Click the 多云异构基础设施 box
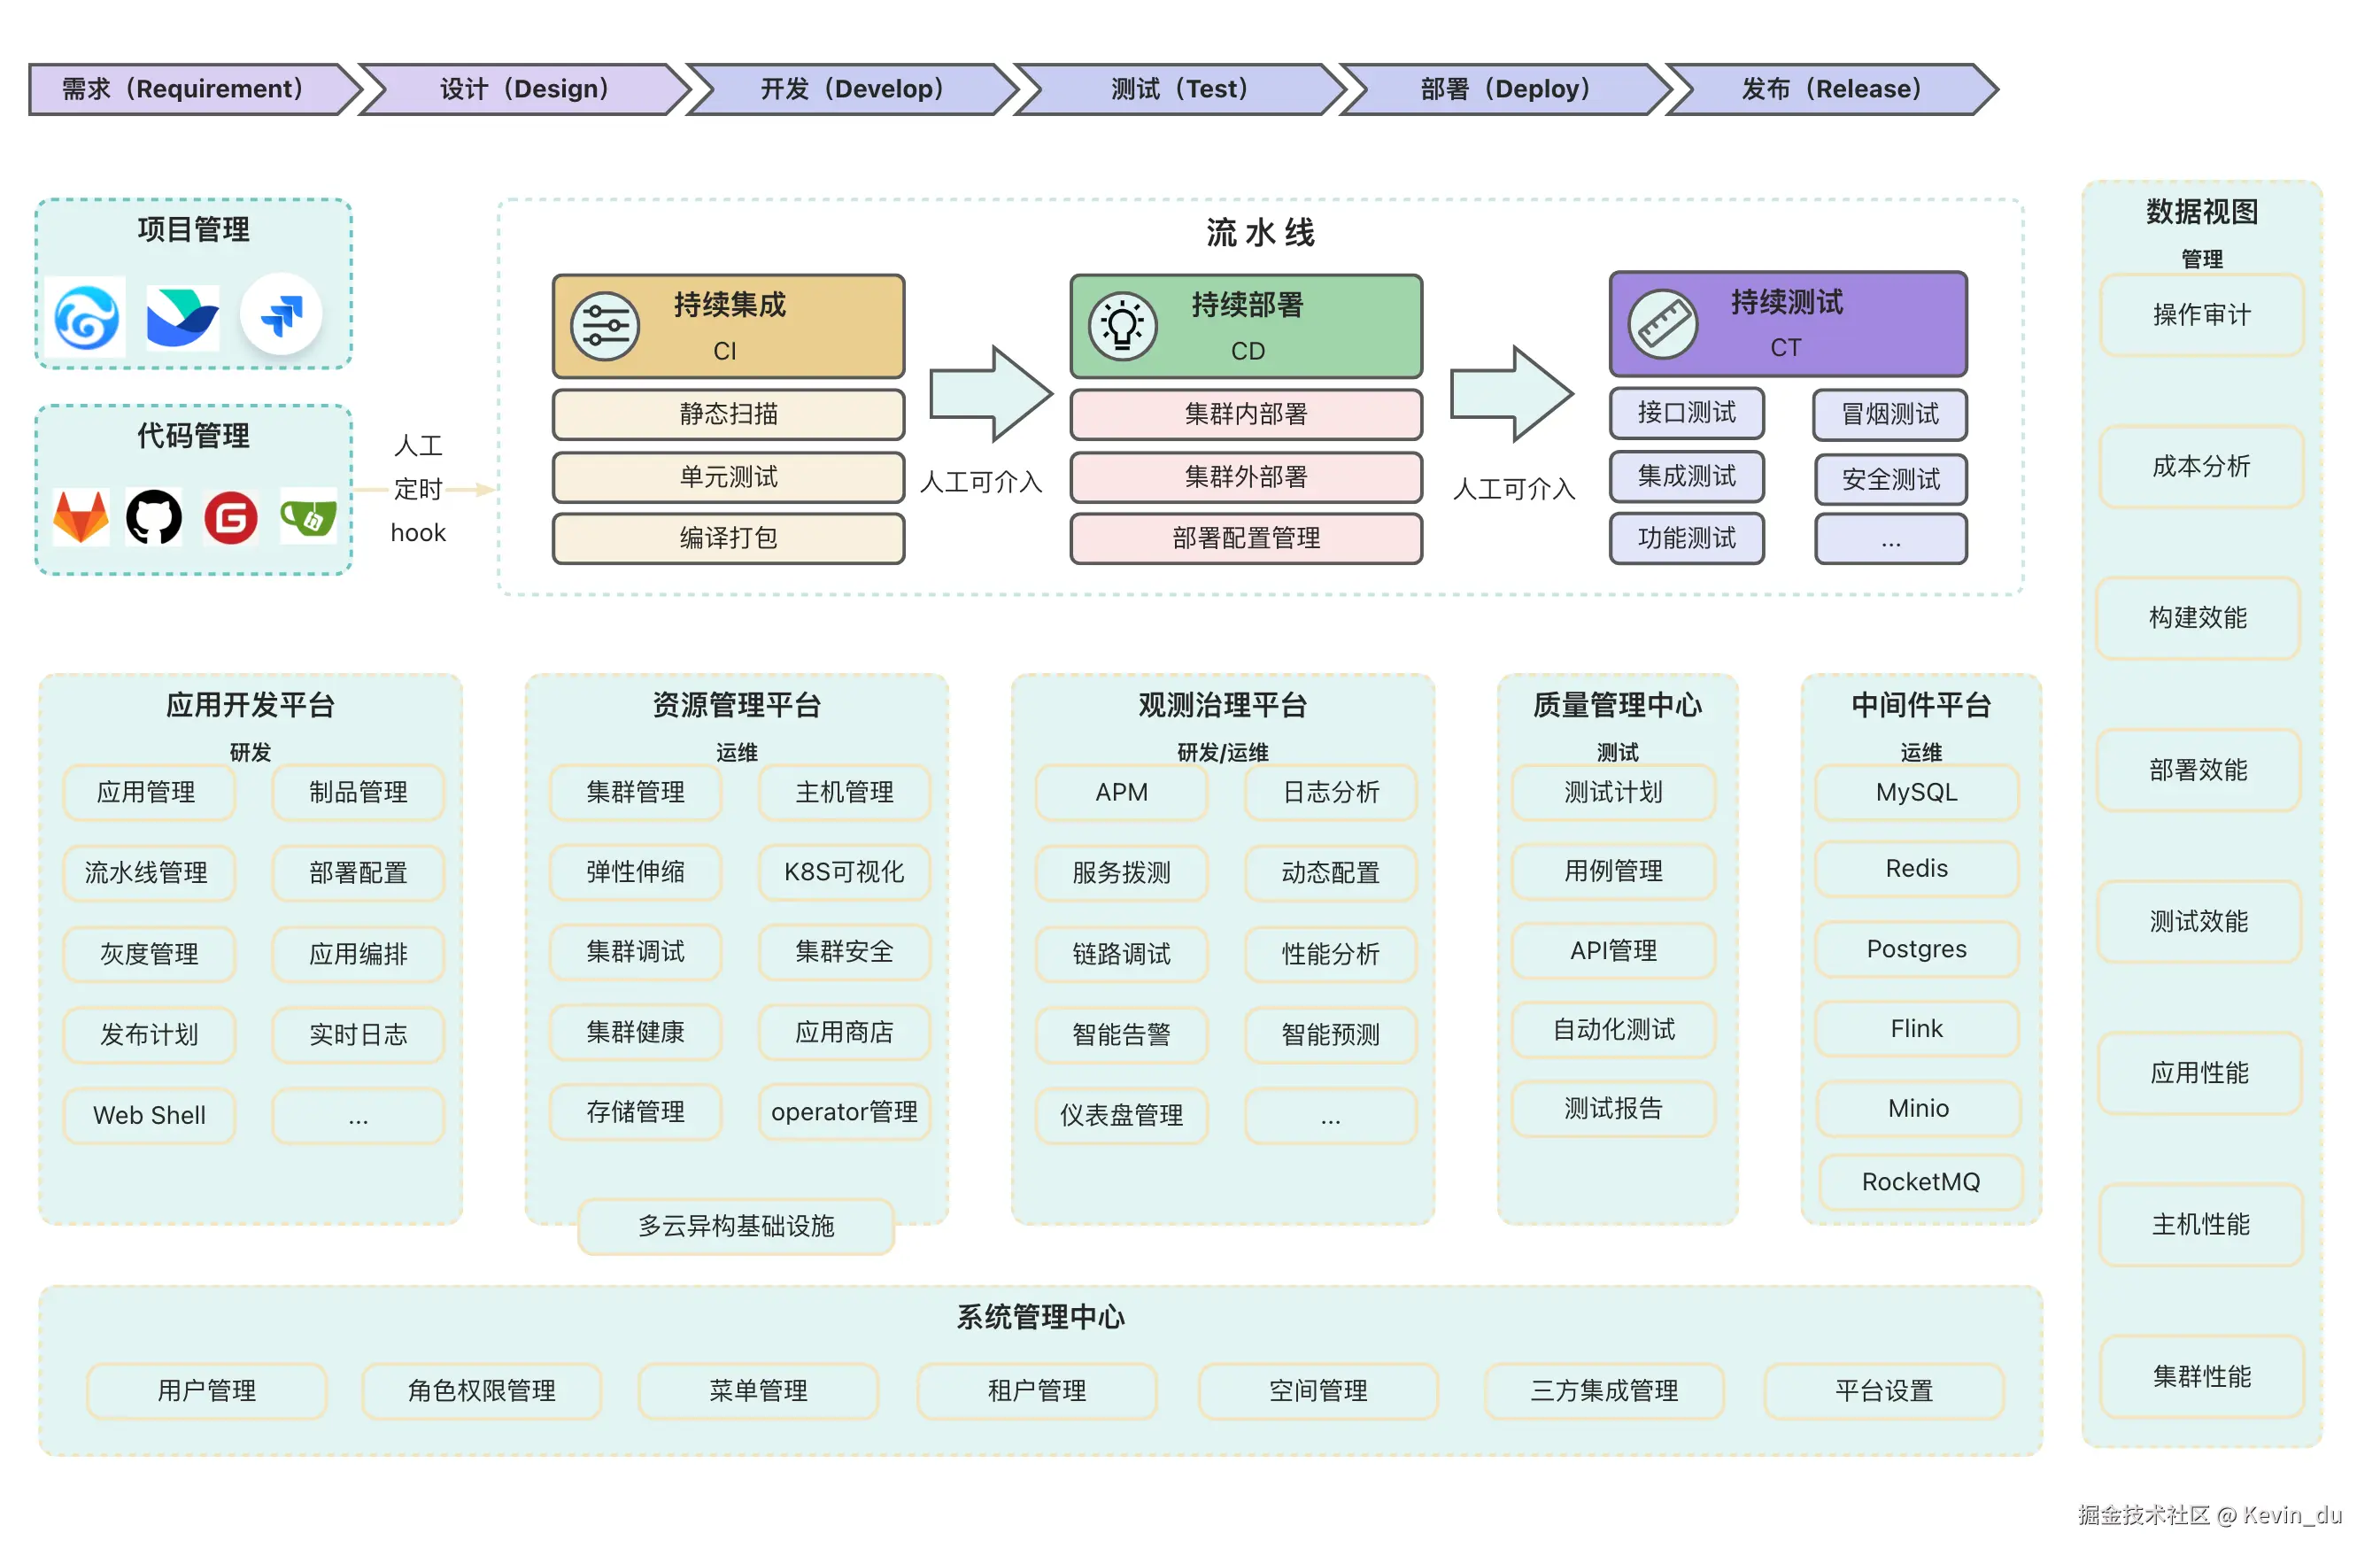 [736, 1226]
